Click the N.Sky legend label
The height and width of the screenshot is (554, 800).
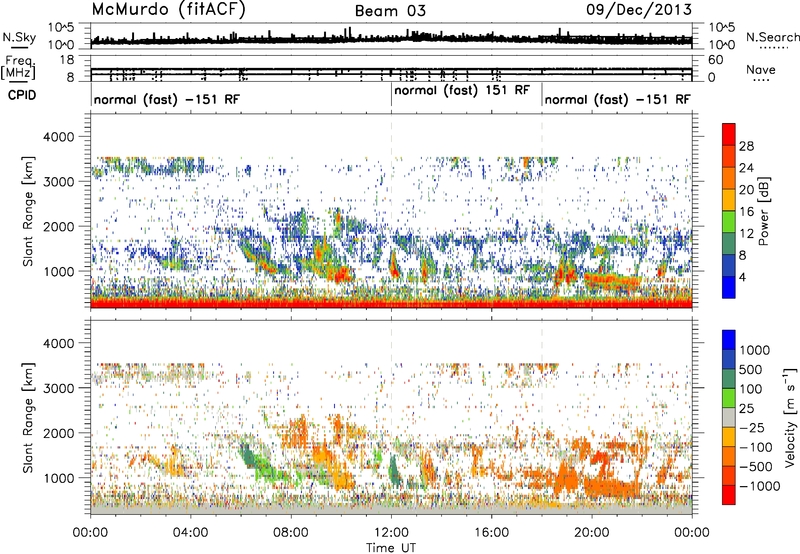point(19,37)
